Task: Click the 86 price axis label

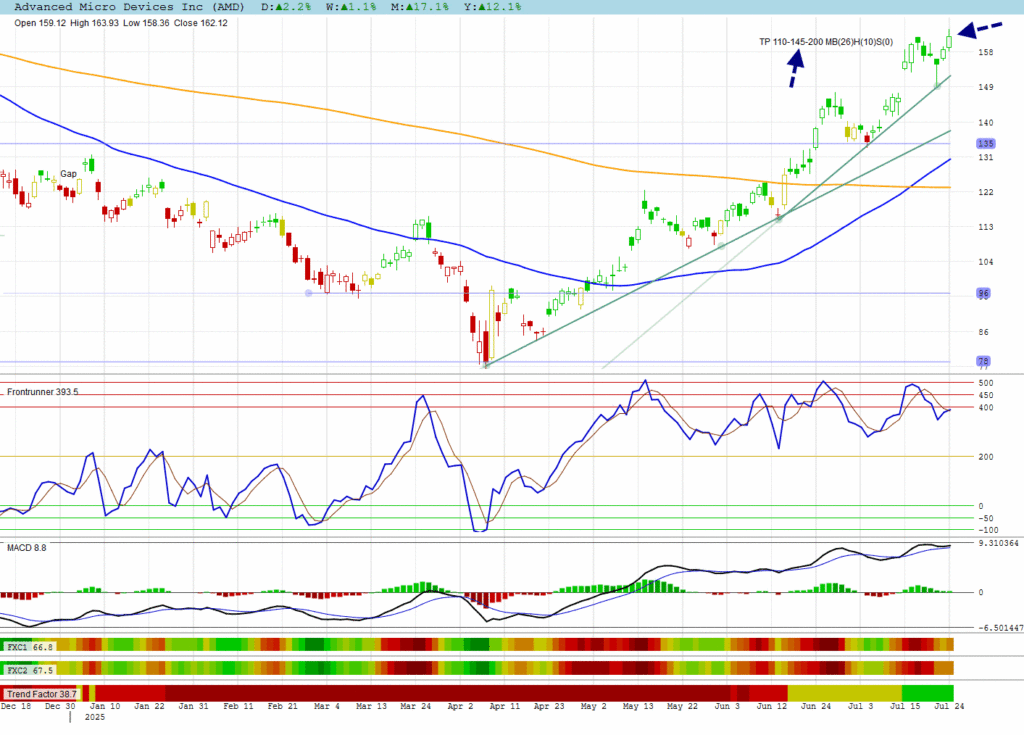Action: pos(983,332)
